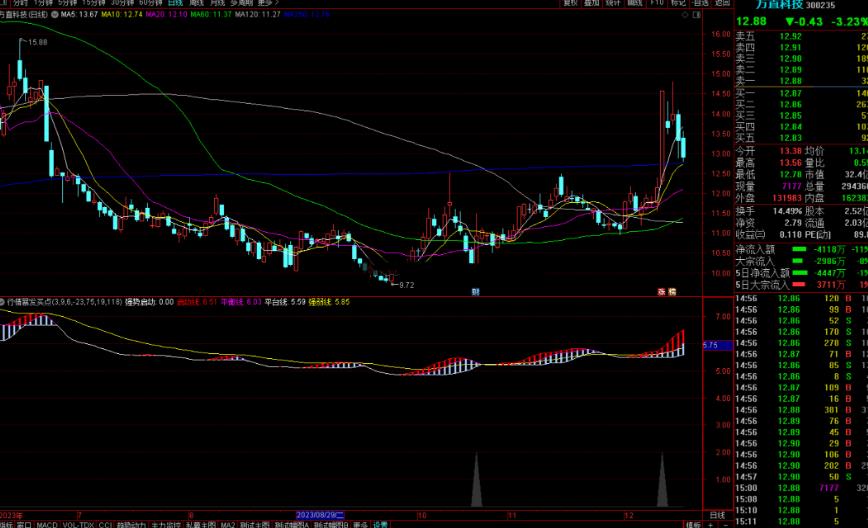Click the 卖五 12.92 order row

click(x=802, y=37)
